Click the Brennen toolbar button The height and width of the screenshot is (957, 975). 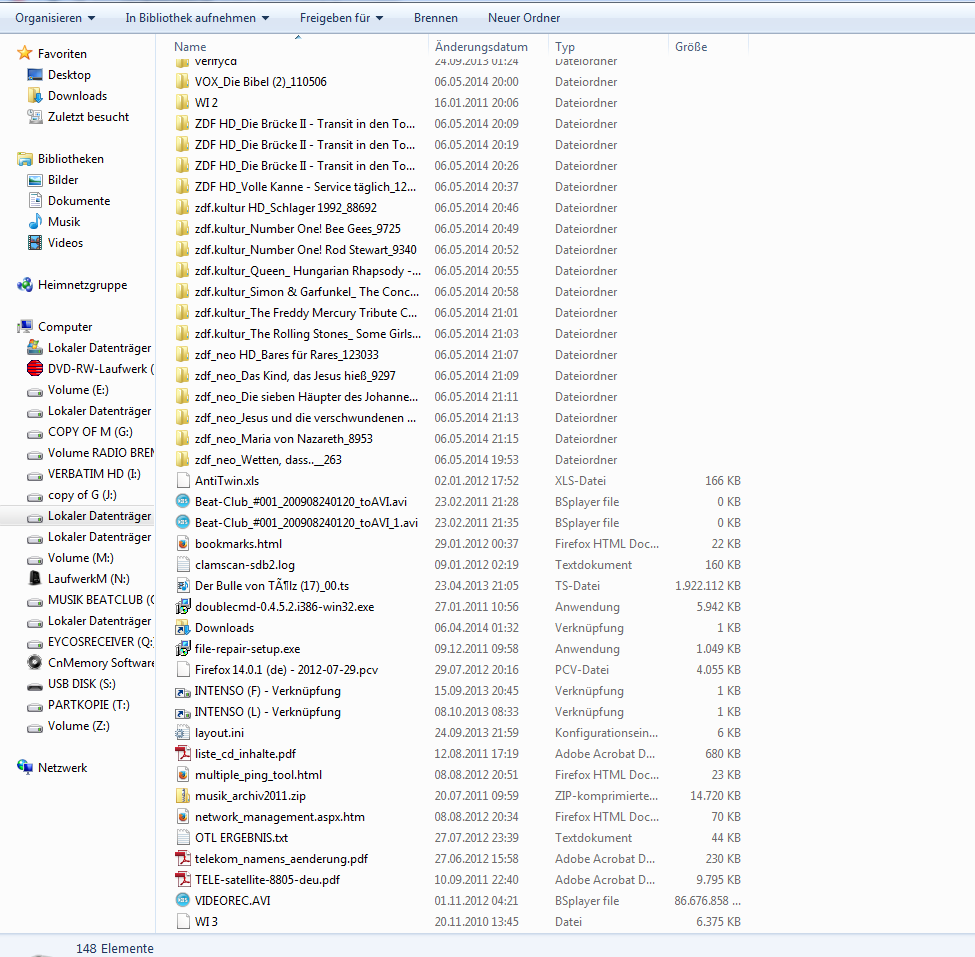point(436,18)
